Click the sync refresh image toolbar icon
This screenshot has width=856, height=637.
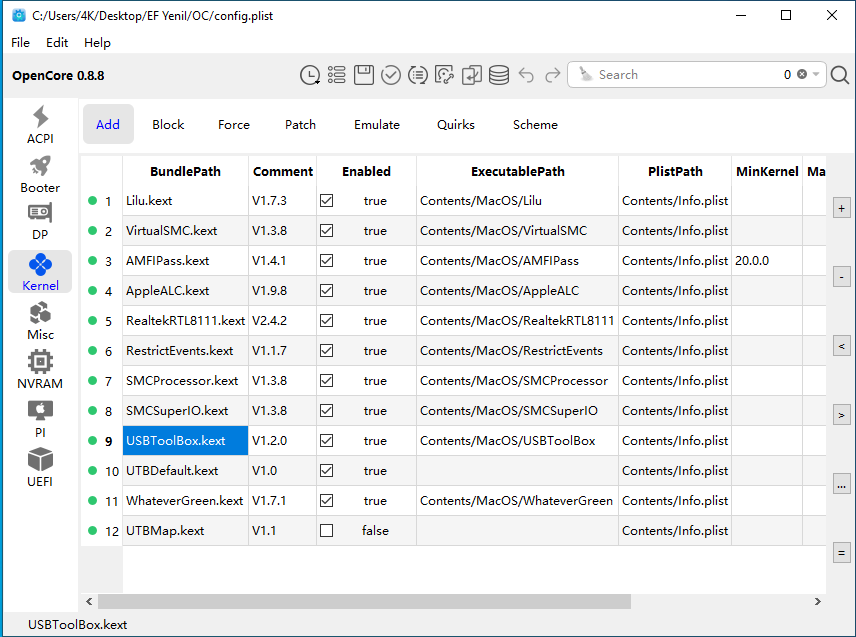click(444, 75)
